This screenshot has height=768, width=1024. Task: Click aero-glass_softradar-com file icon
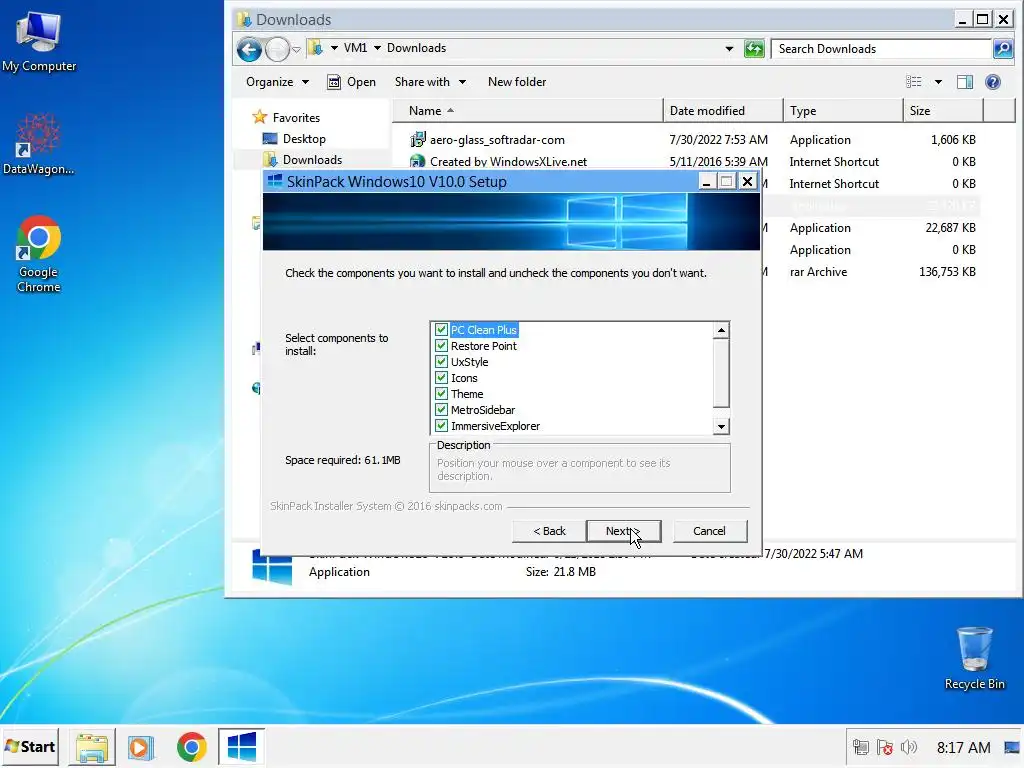pyautogui.click(x=417, y=140)
